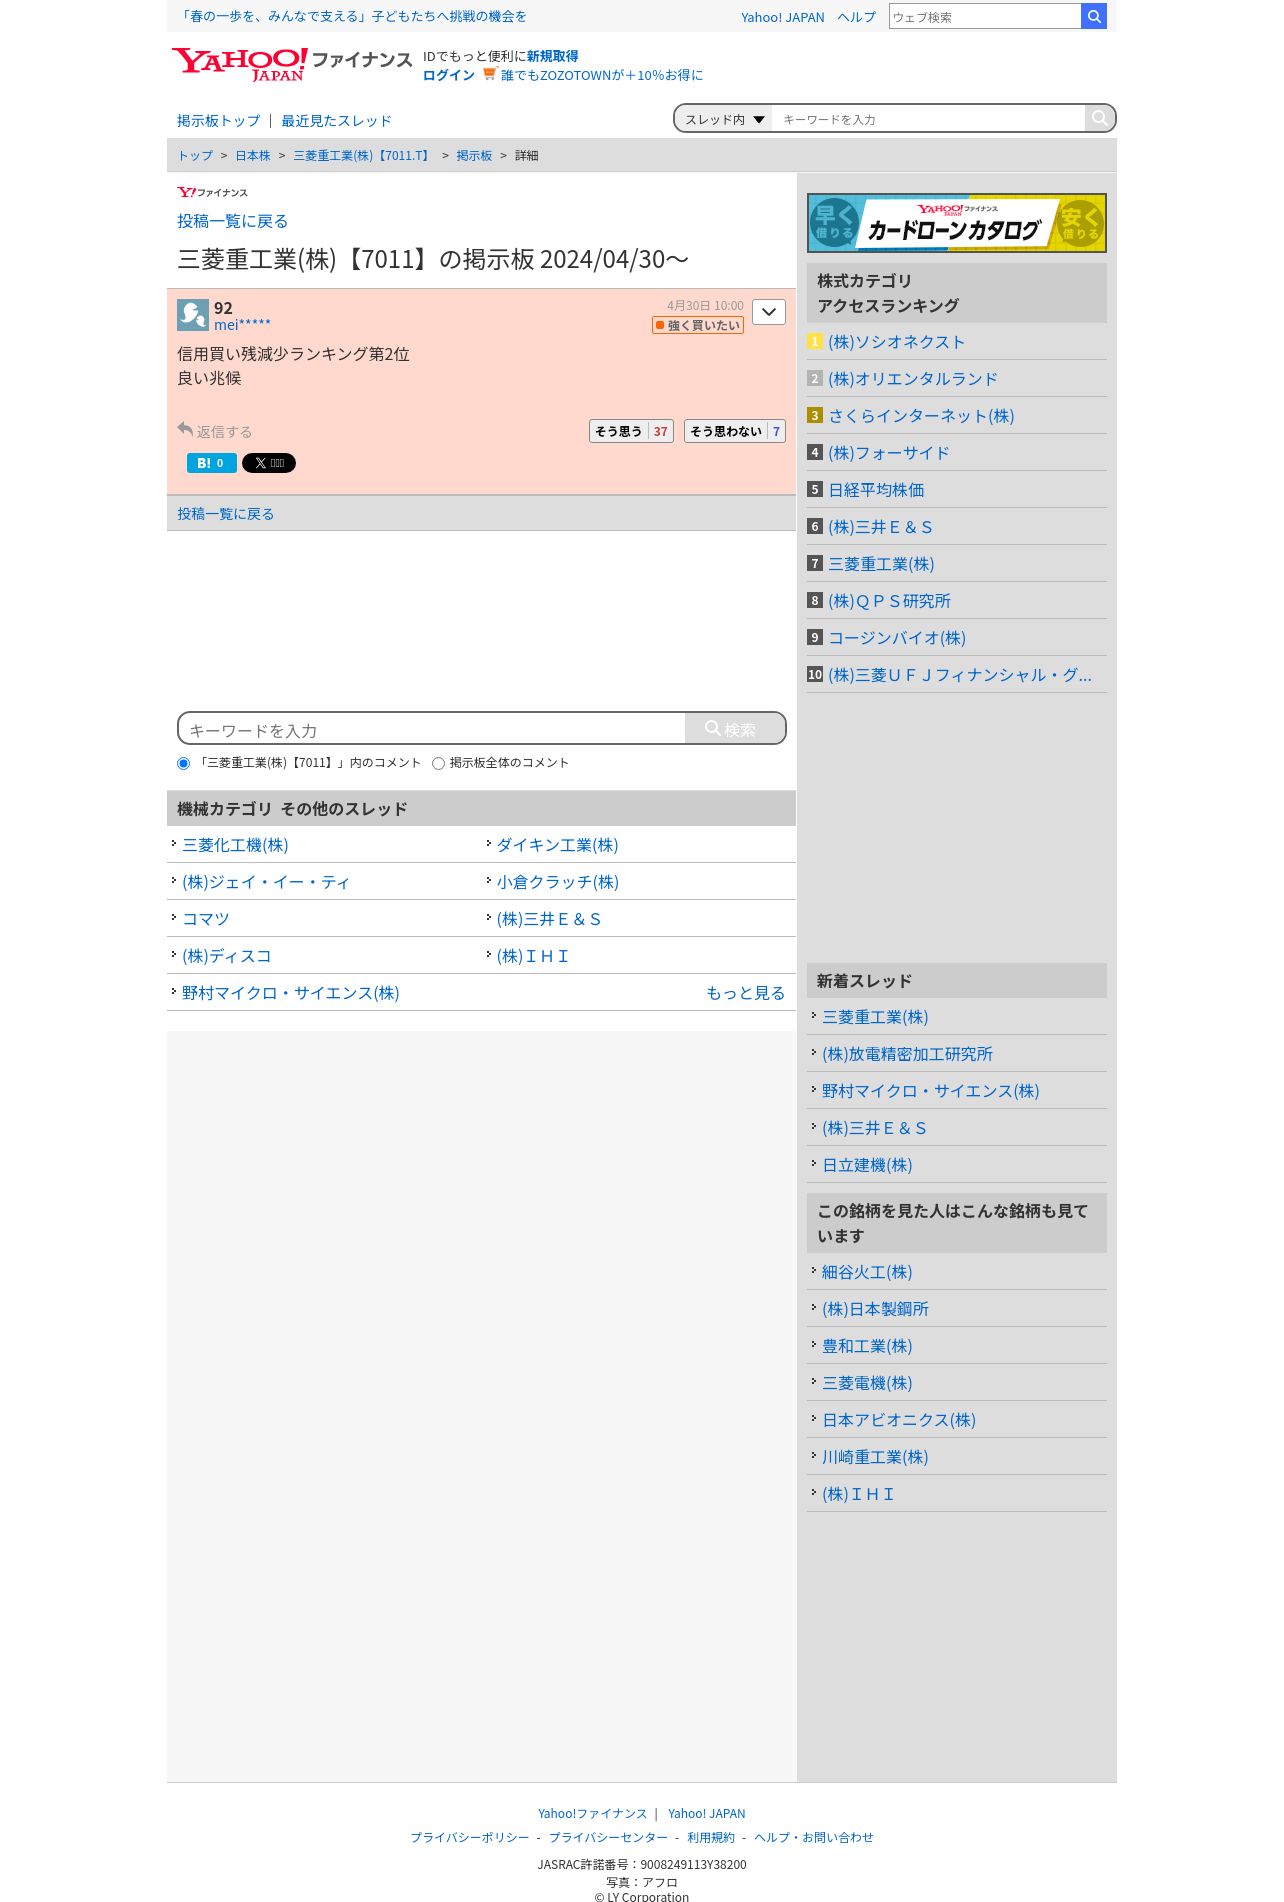Open ranking 3 さくらインターネット(株)
Screen dimensions: 1284x1902
coord(920,416)
